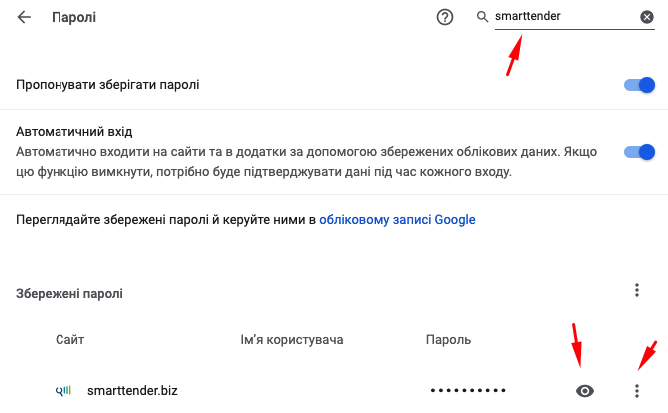Image resolution: width=668 pixels, height=413 pixels.
Task: Click the Паролі page title
Action: (x=73, y=17)
